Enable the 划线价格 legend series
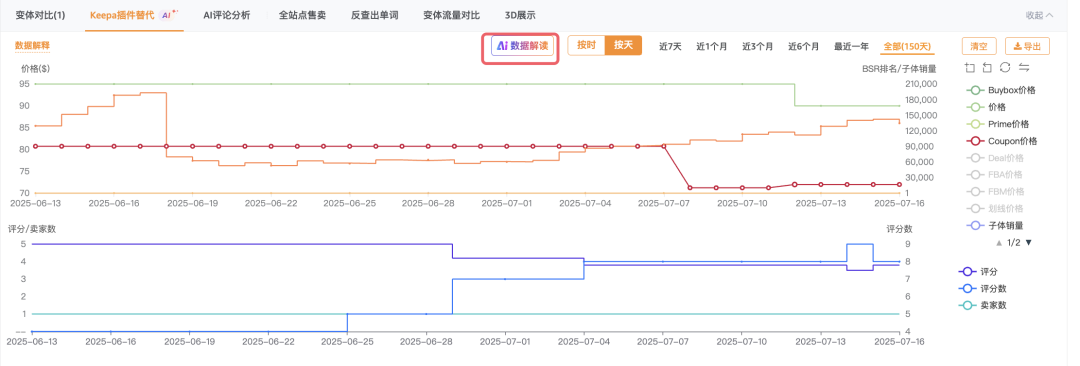 point(995,208)
